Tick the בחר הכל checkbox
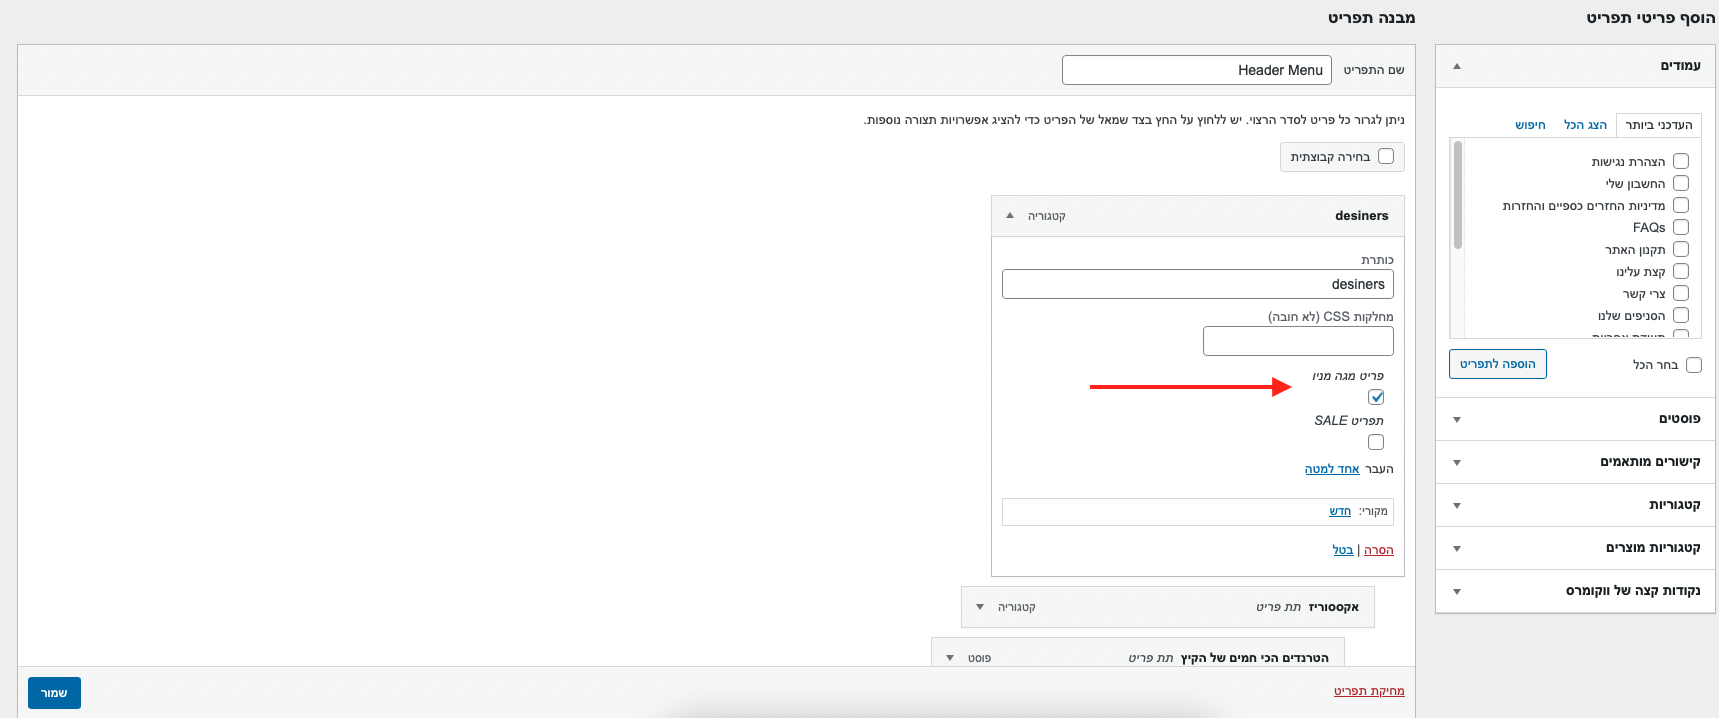The image size is (1719, 718). pyautogui.click(x=1694, y=365)
